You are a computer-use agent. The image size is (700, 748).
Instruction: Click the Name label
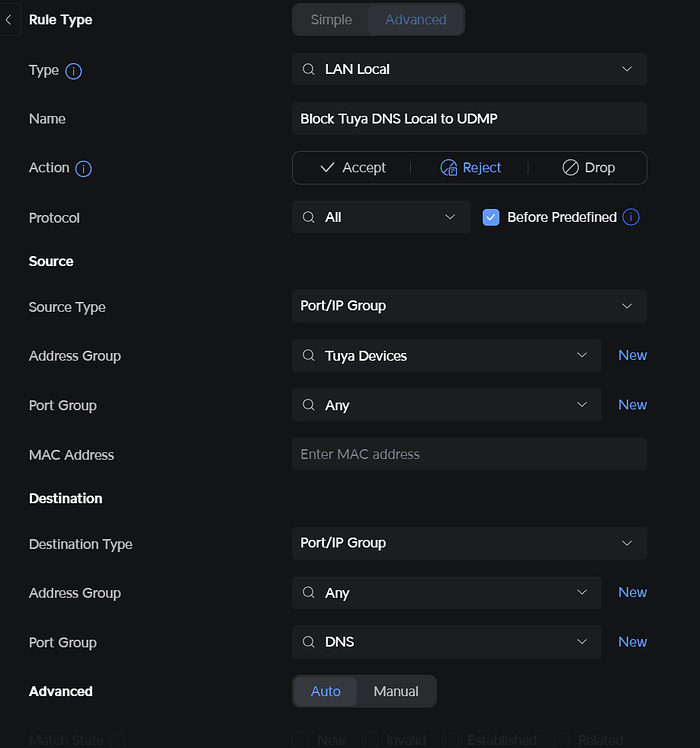coord(47,119)
